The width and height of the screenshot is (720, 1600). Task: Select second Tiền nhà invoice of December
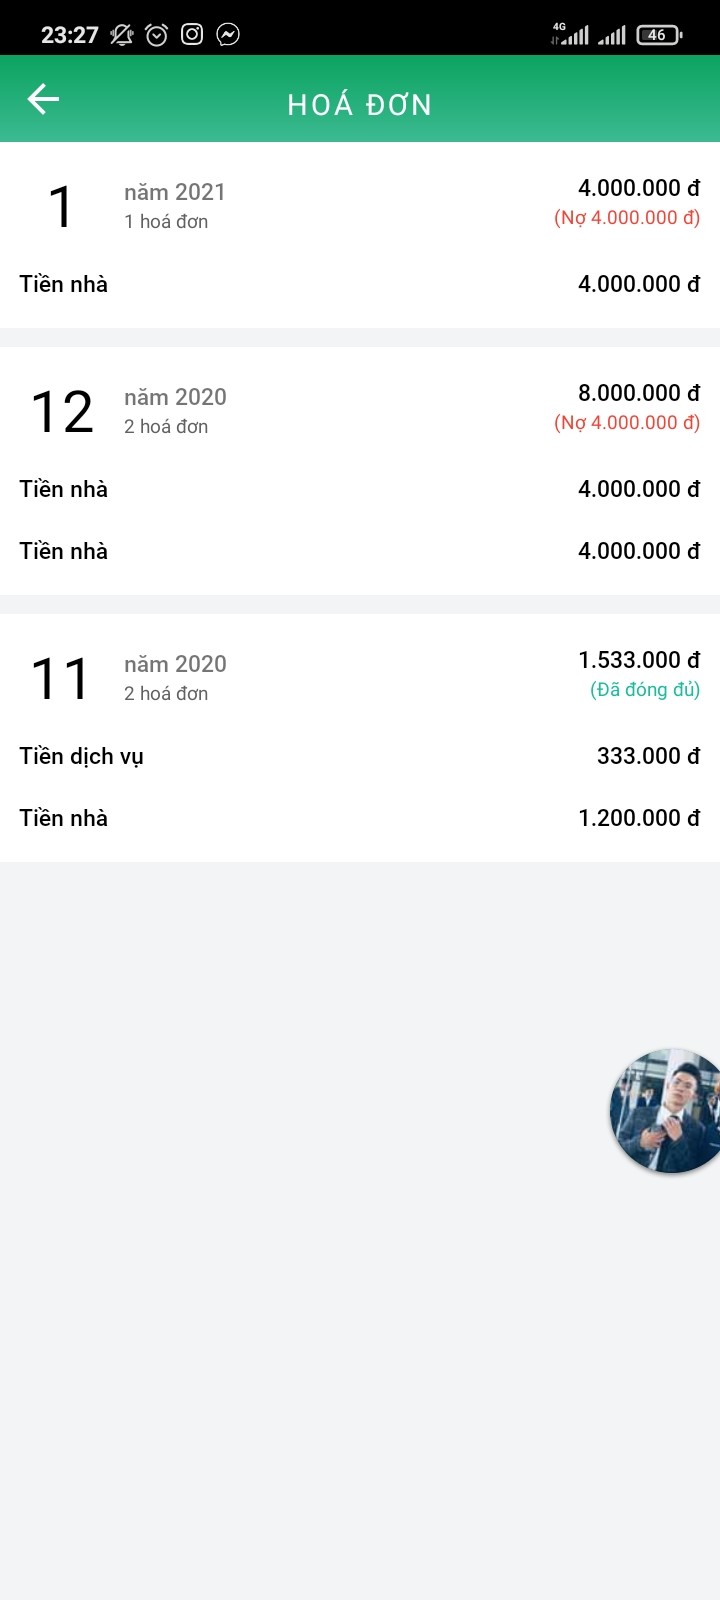click(360, 551)
